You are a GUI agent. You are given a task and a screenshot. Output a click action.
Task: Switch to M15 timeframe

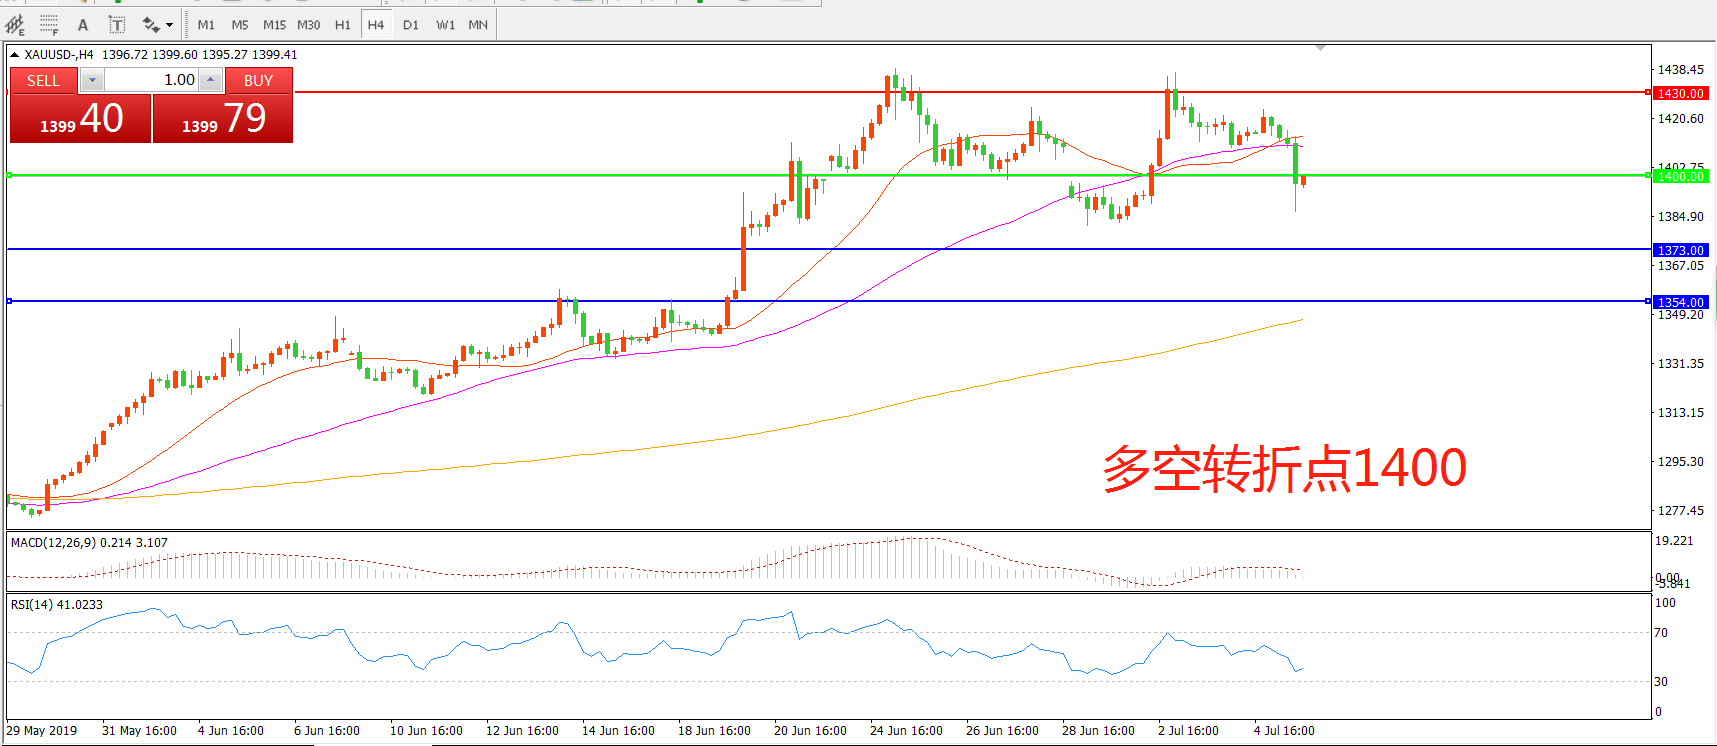coord(274,25)
